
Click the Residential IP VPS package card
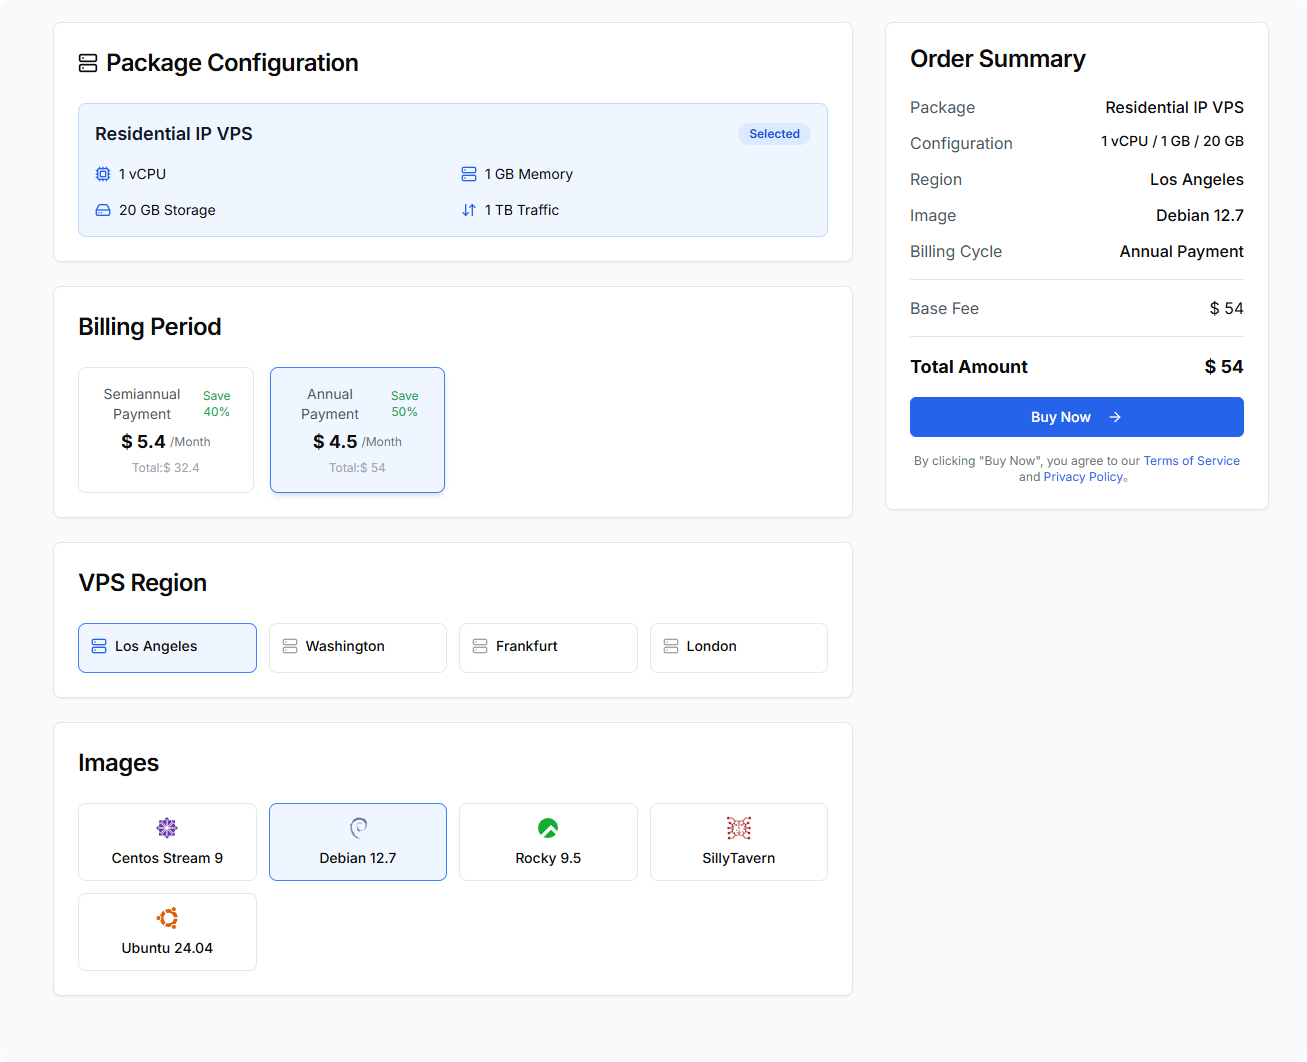coord(452,170)
